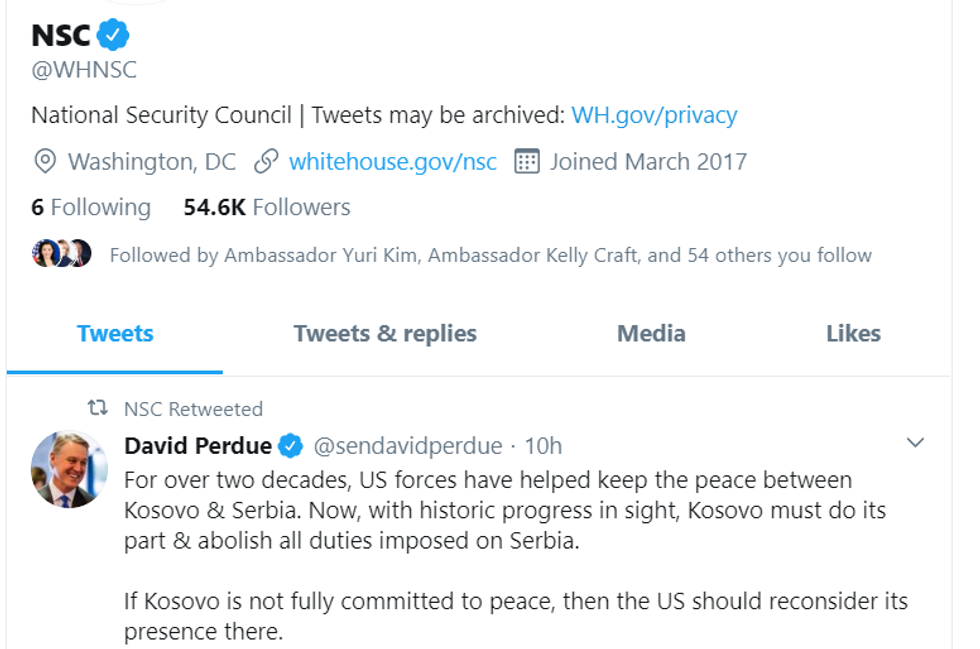
Task: Click the retweet icon above the tweet
Action: [x=97, y=408]
